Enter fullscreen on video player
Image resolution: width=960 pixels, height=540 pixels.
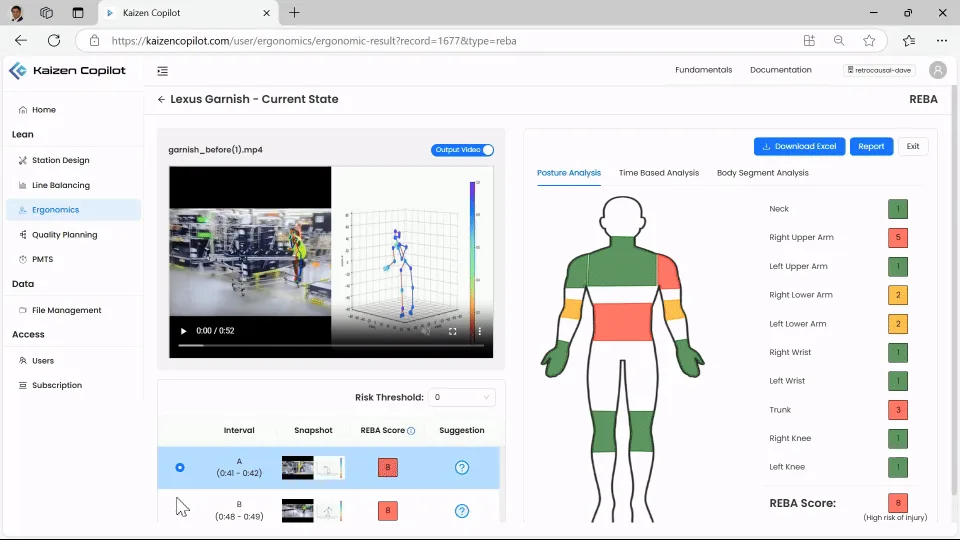(452, 331)
